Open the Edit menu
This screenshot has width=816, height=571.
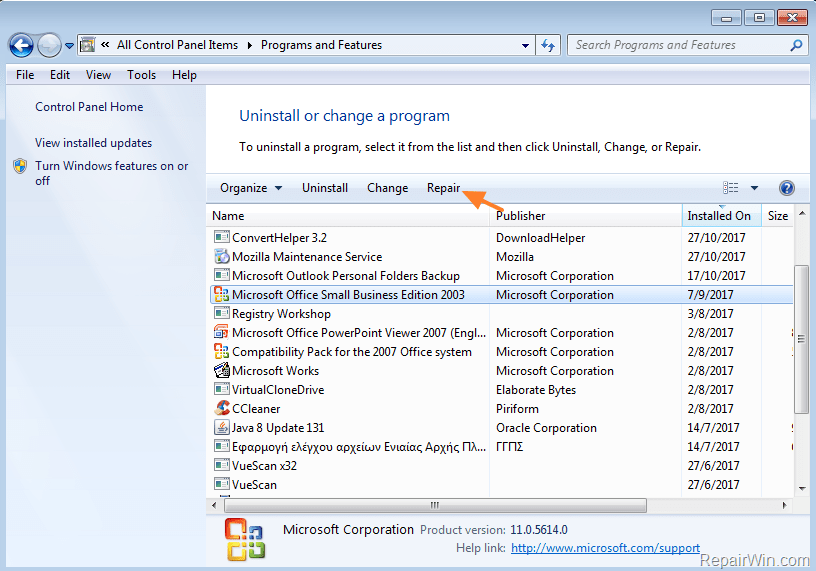pos(60,75)
